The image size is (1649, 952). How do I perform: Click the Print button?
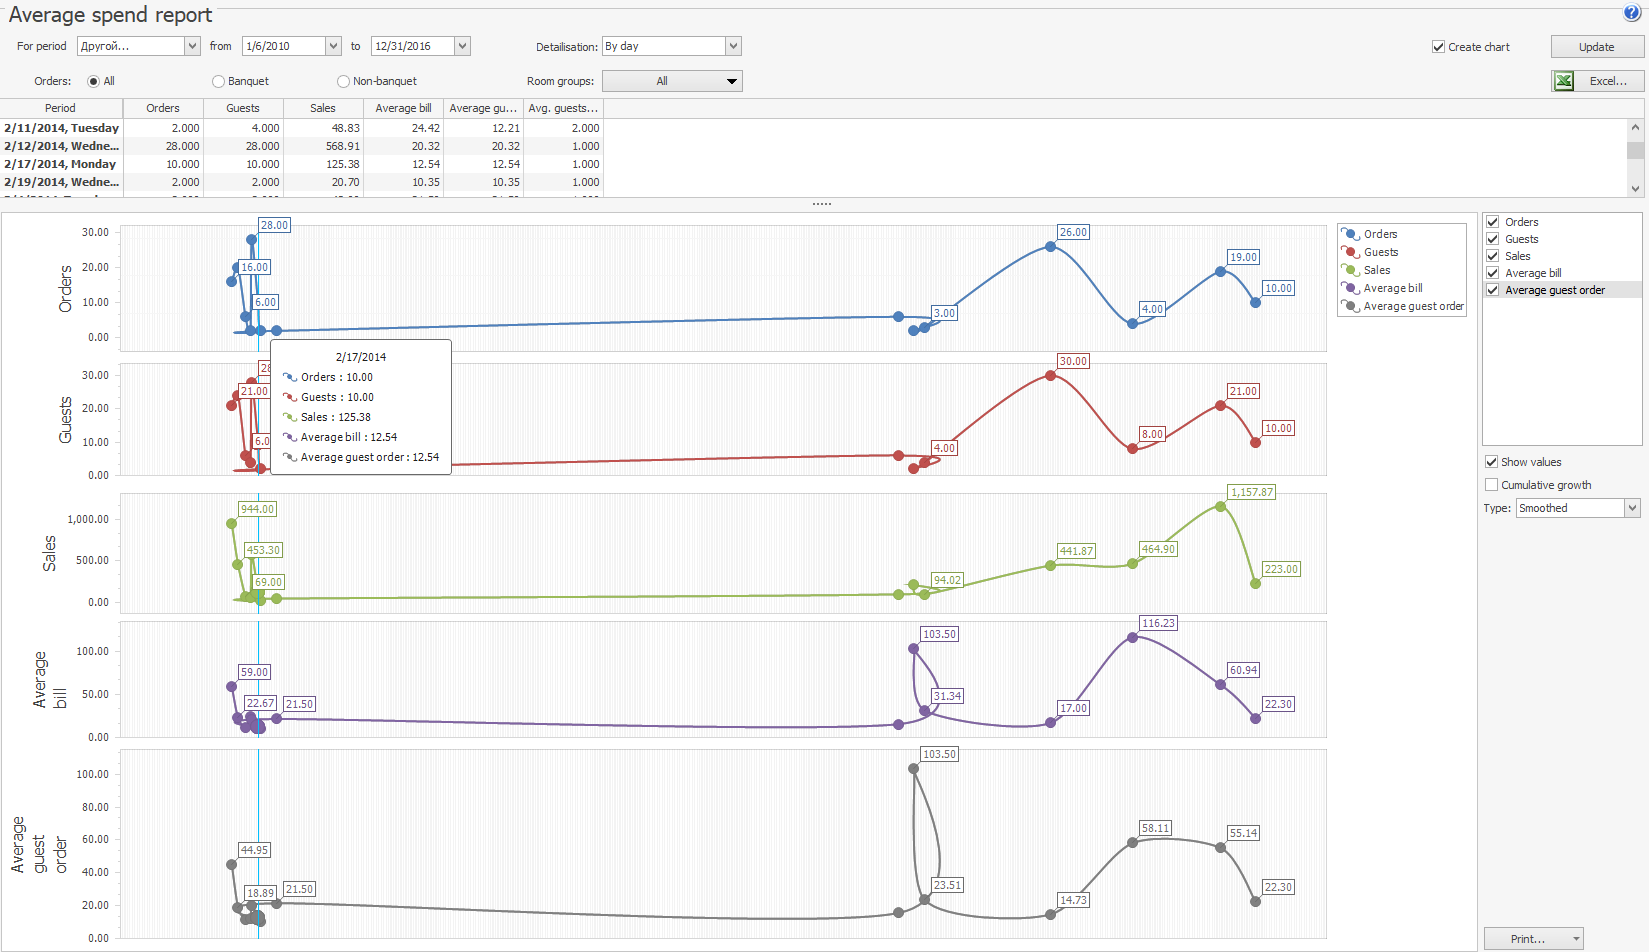(x=1526, y=939)
